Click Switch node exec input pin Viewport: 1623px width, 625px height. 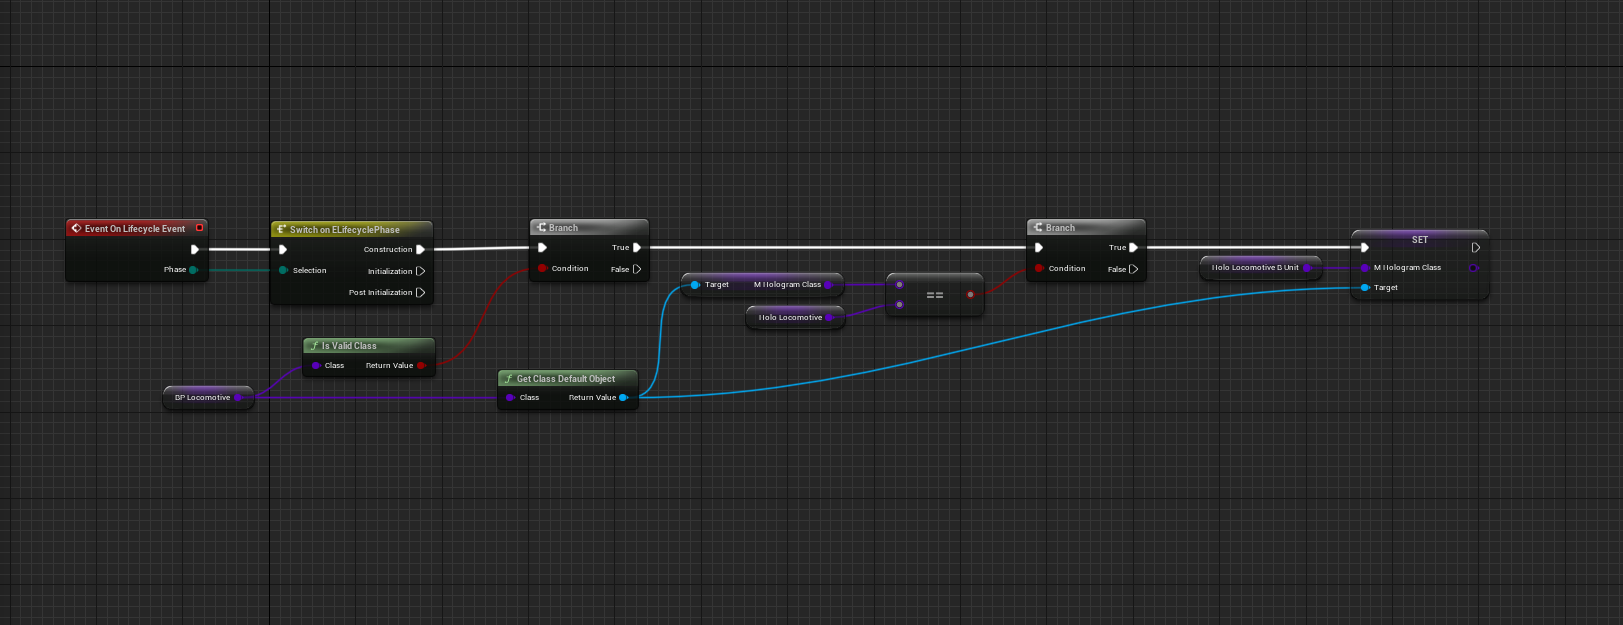click(283, 250)
